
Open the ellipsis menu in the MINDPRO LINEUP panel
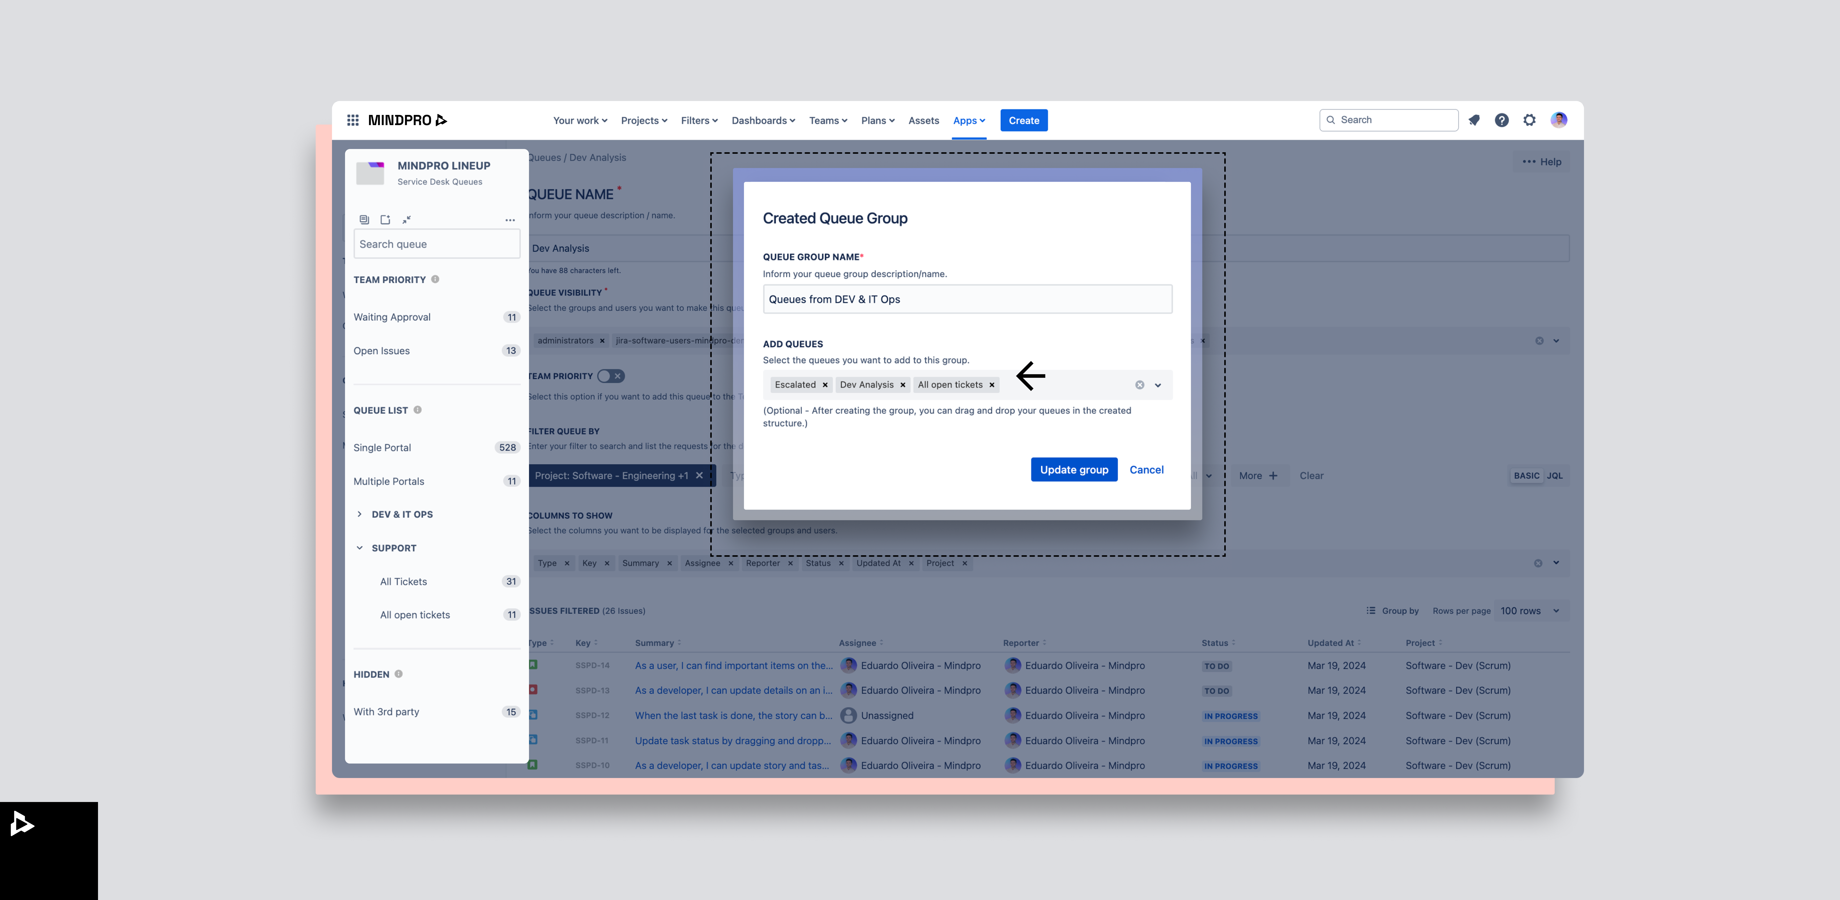click(x=510, y=220)
